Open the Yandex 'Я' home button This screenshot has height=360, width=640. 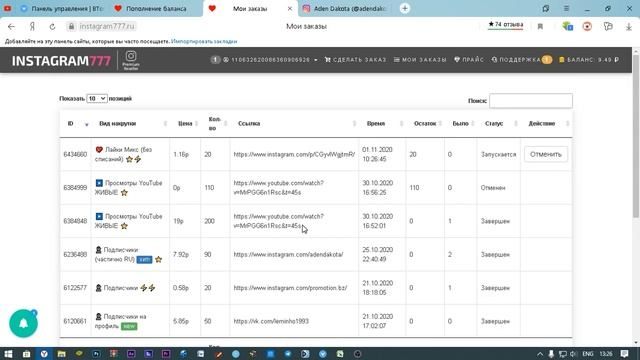[32, 27]
